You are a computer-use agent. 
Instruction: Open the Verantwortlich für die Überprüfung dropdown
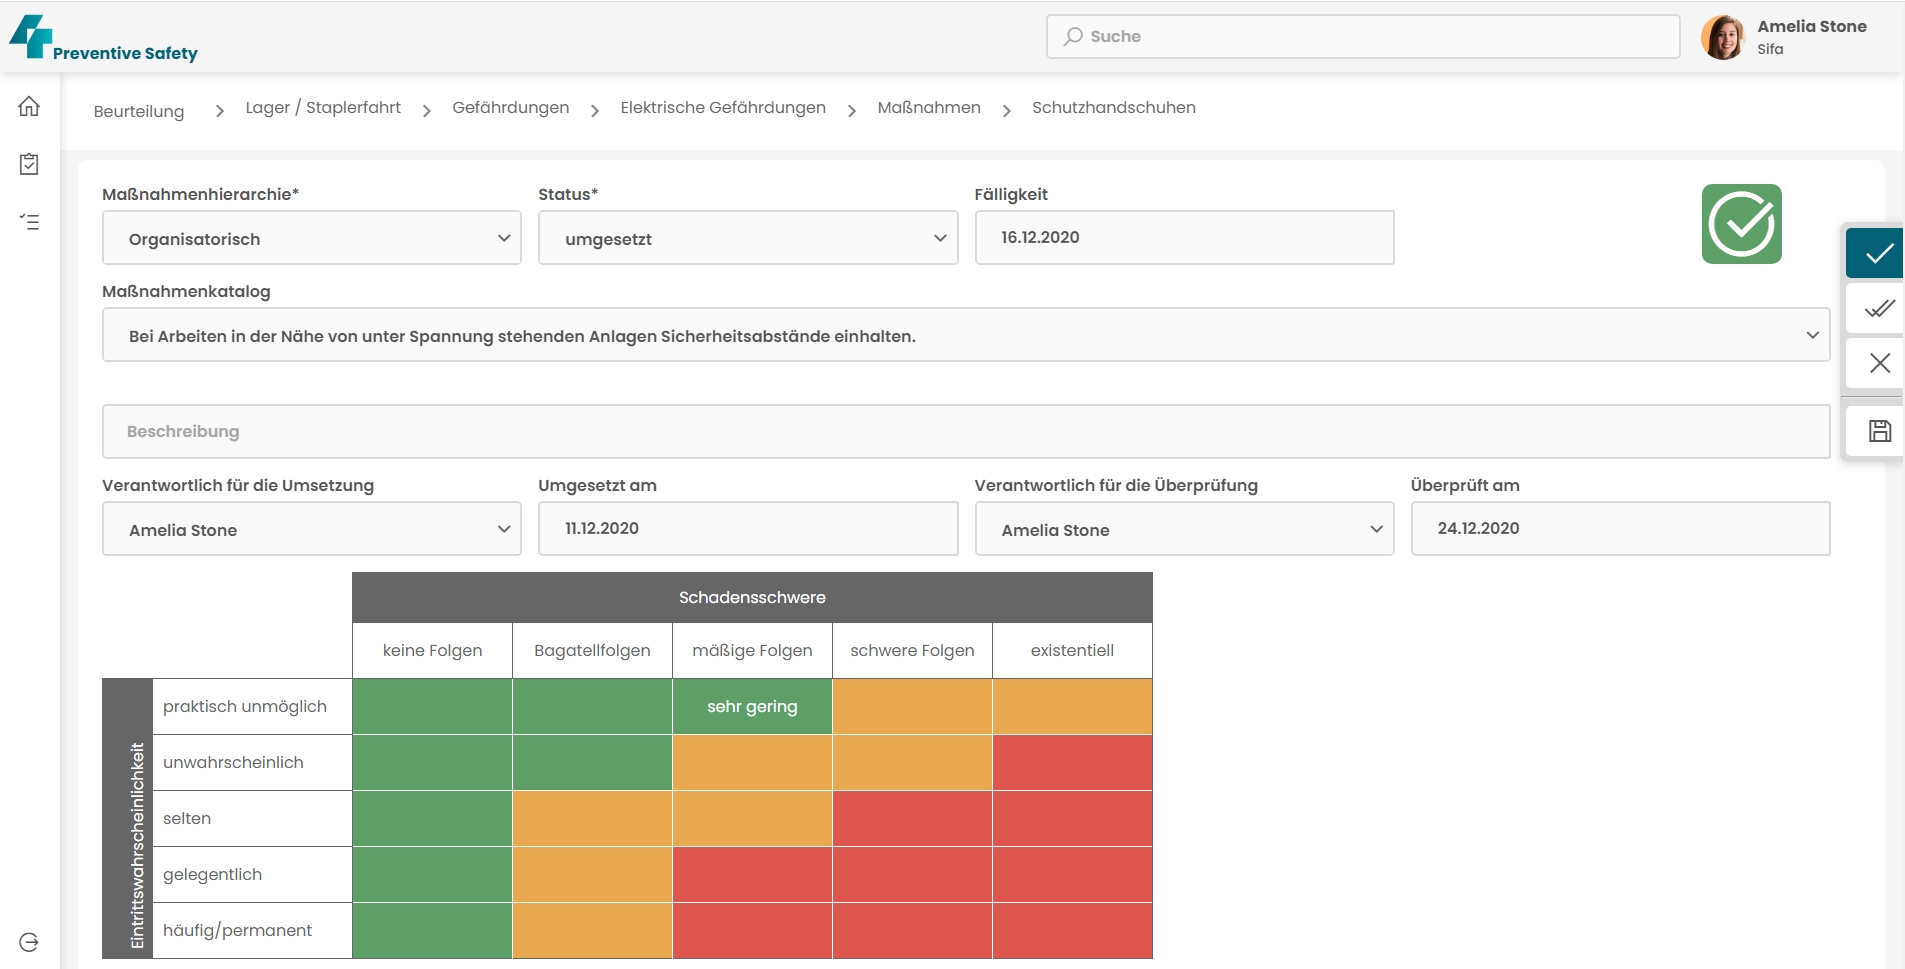(x=1183, y=529)
